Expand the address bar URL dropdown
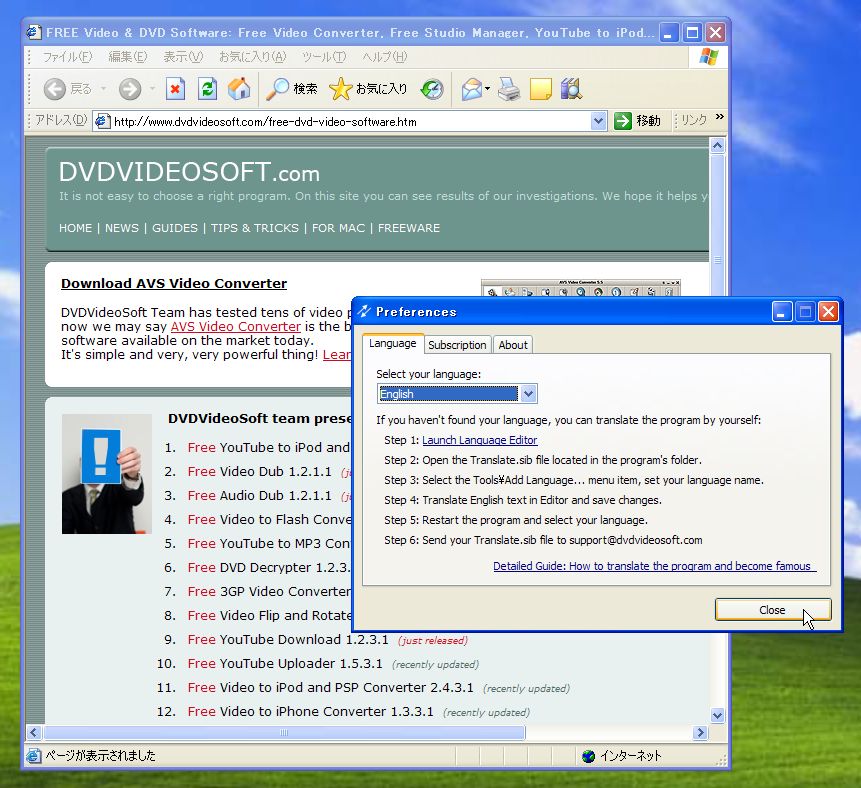 (x=599, y=121)
